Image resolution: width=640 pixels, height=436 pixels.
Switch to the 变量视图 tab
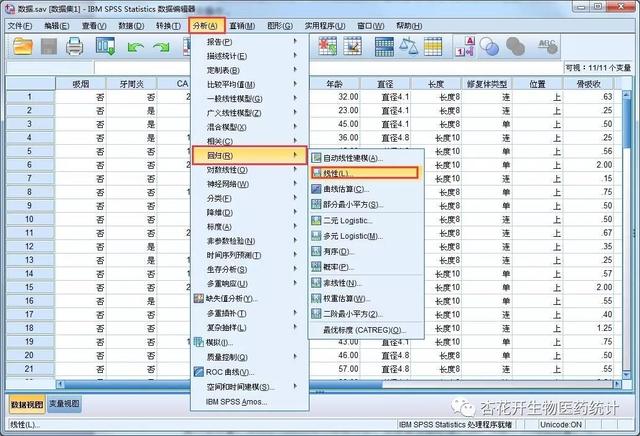[x=64, y=404]
